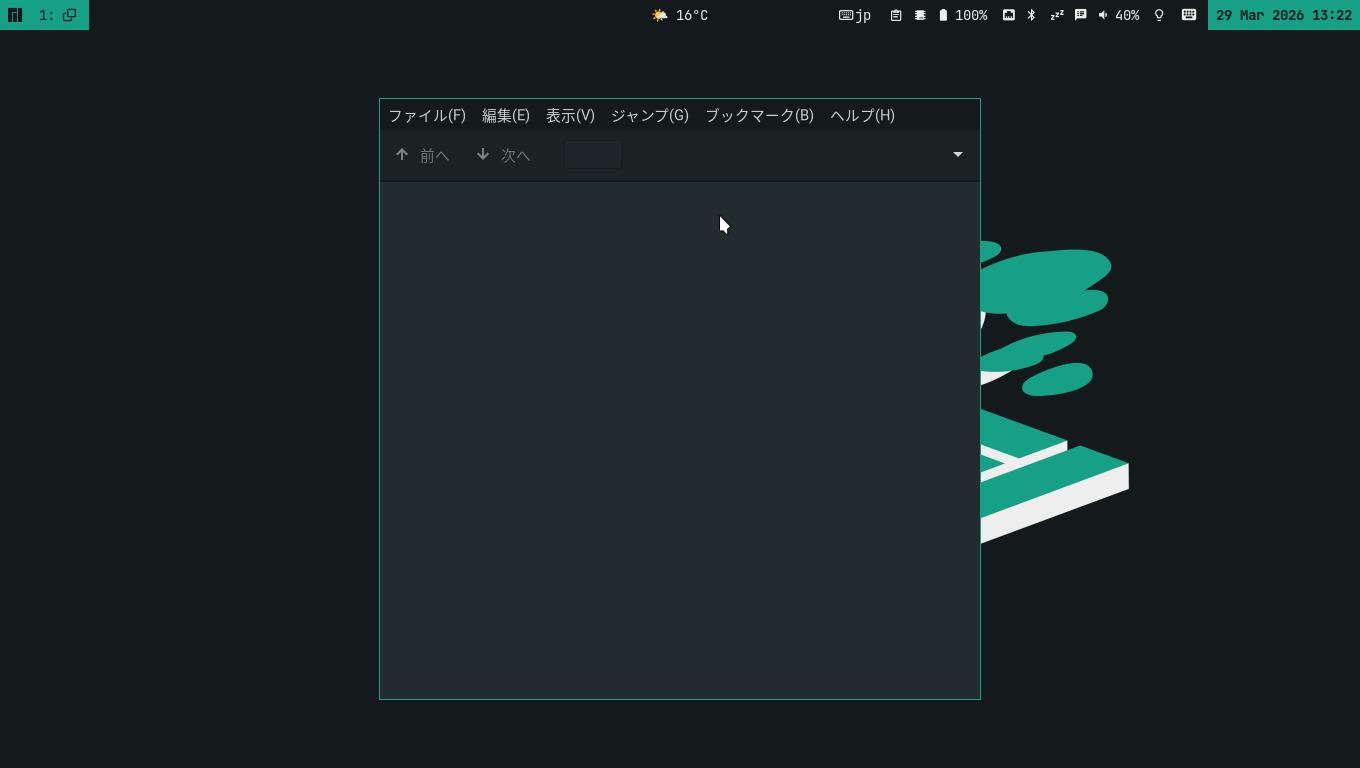Click the date and time clock

(x=1283, y=15)
